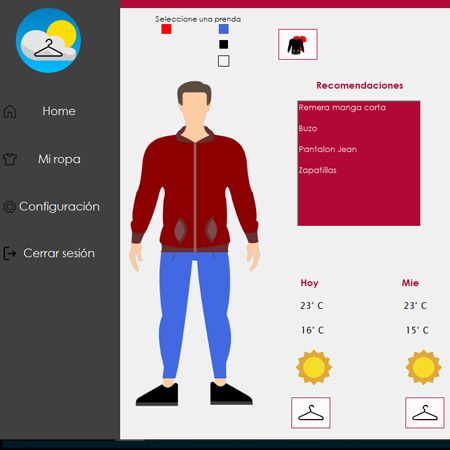
Task: Pick the blue color swatch
Action: pos(224,29)
